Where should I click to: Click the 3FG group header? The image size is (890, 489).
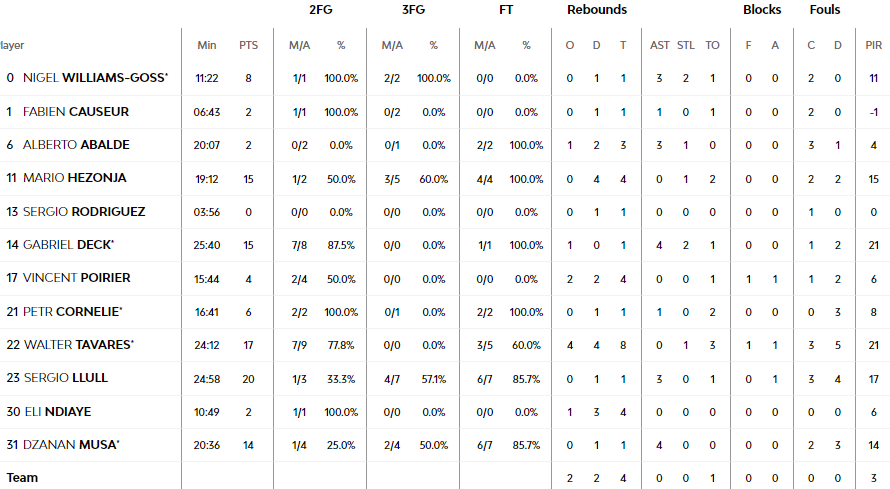(413, 10)
